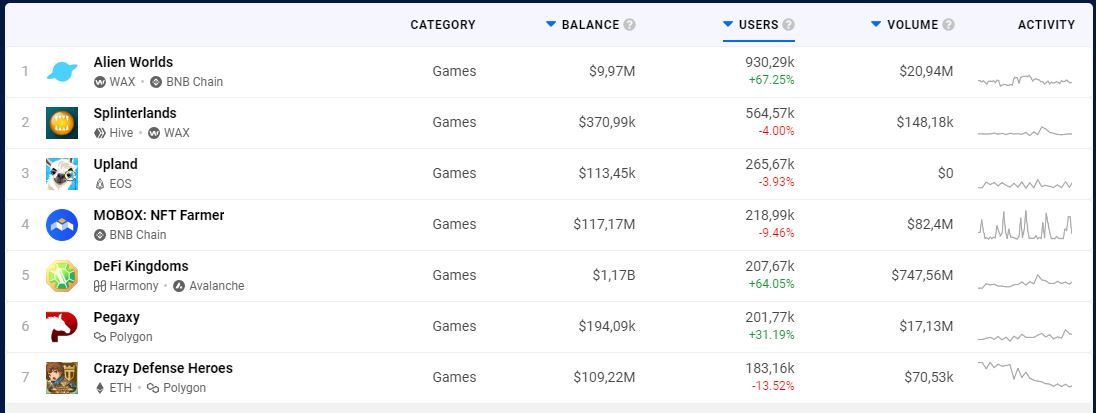1096x413 pixels.
Task: Click the MOBOX activity sparkline chart
Action: pos(1025,226)
